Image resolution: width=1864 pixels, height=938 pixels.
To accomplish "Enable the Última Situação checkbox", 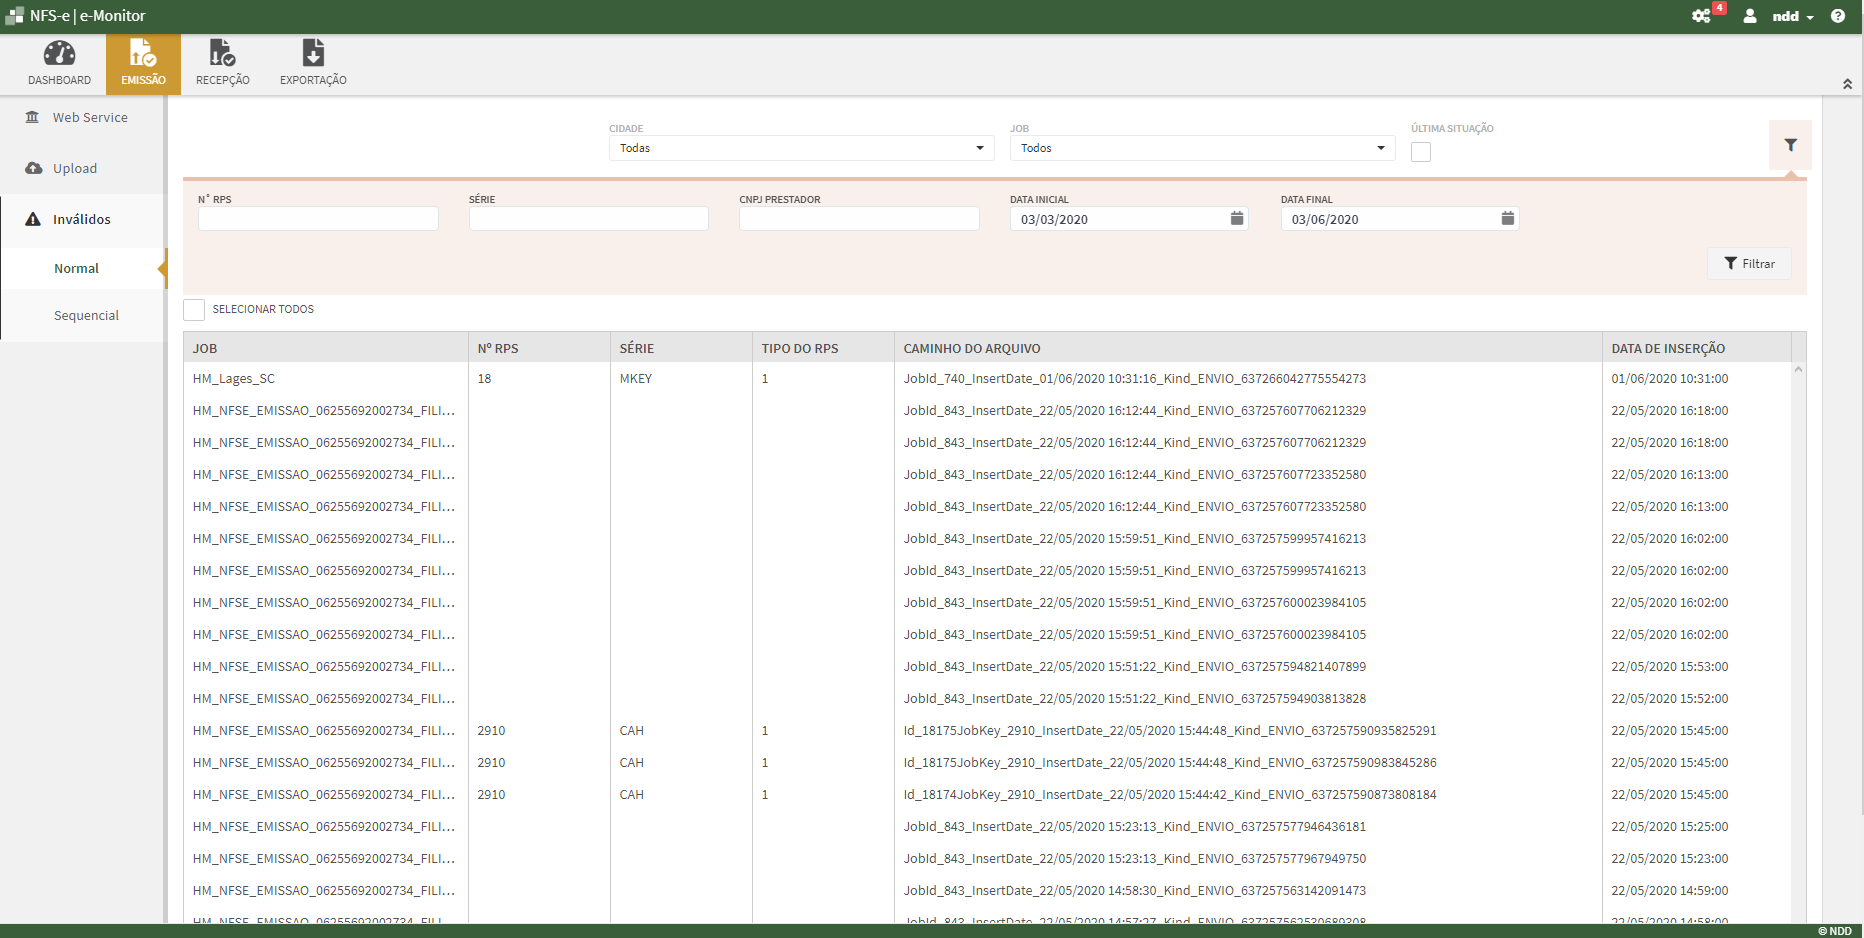I will [x=1421, y=152].
